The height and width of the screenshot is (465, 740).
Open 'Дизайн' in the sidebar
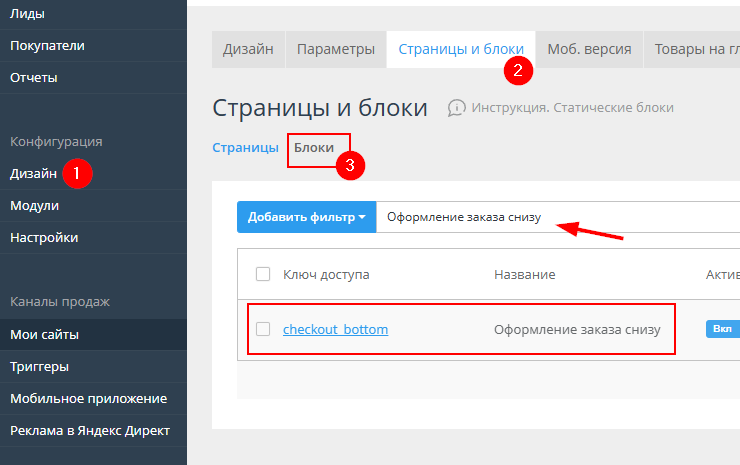33,173
